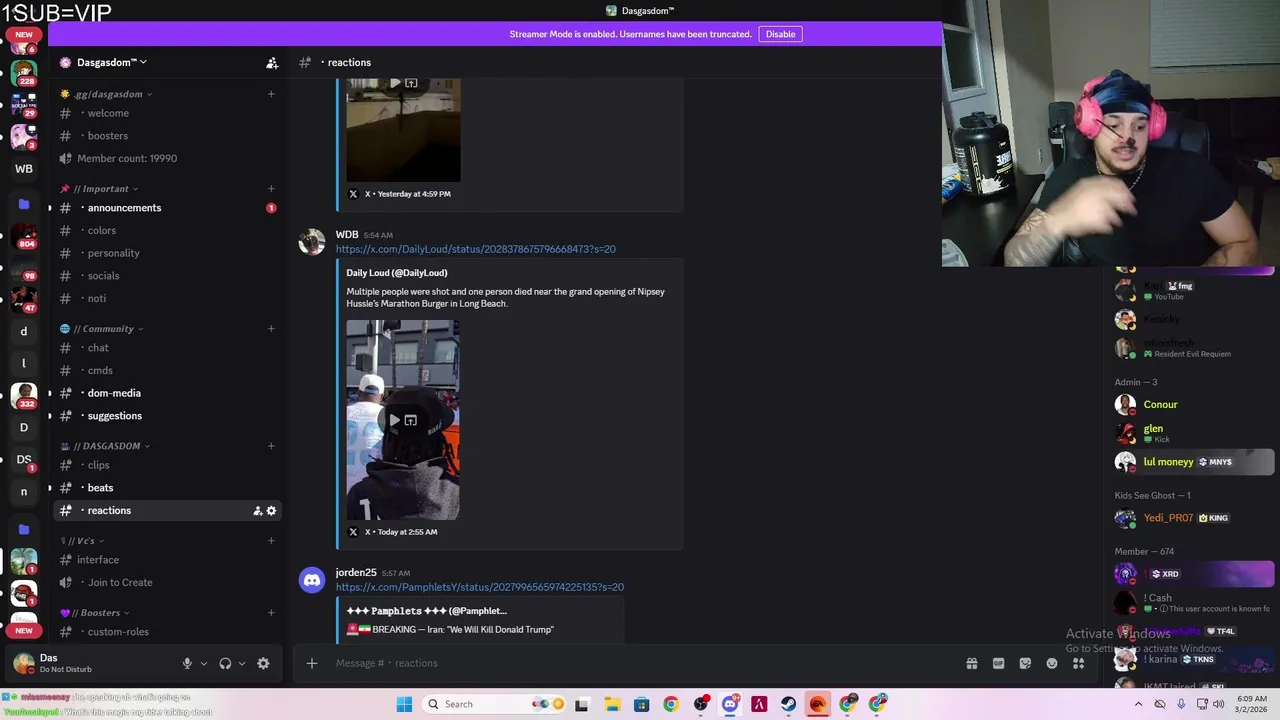This screenshot has height=720, width=1280.
Task: Open the apps launcher icon in message bar
Action: point(1078,663)
